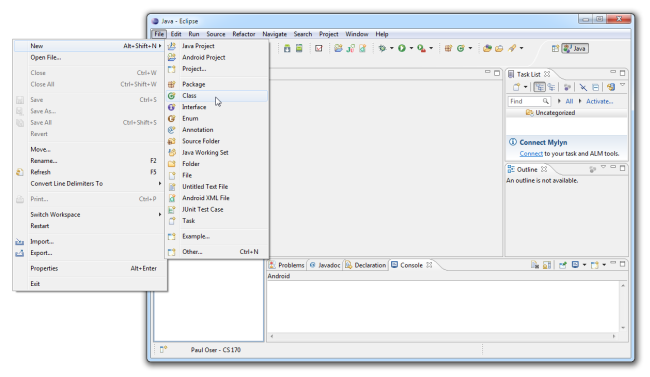
Task: Click the Synchronize Changed icon in Task List
Action: pyautogui.click(x=611, y=87)
